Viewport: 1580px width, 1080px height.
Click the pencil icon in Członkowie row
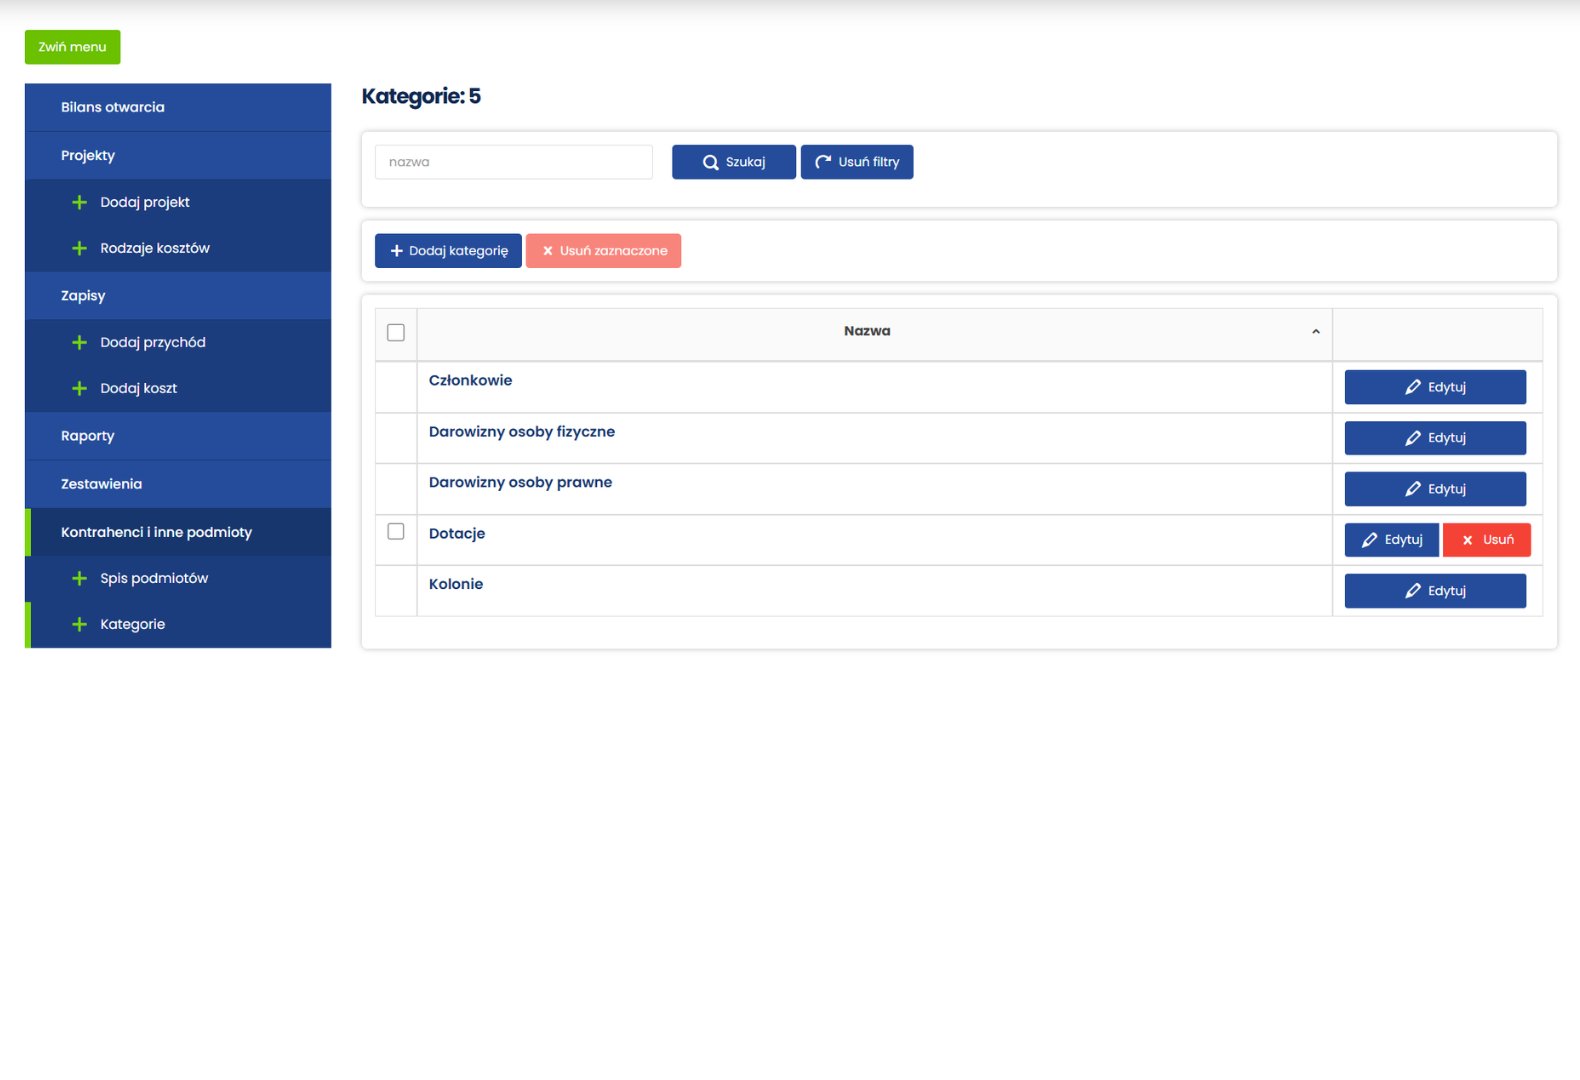click(1413, 388)
